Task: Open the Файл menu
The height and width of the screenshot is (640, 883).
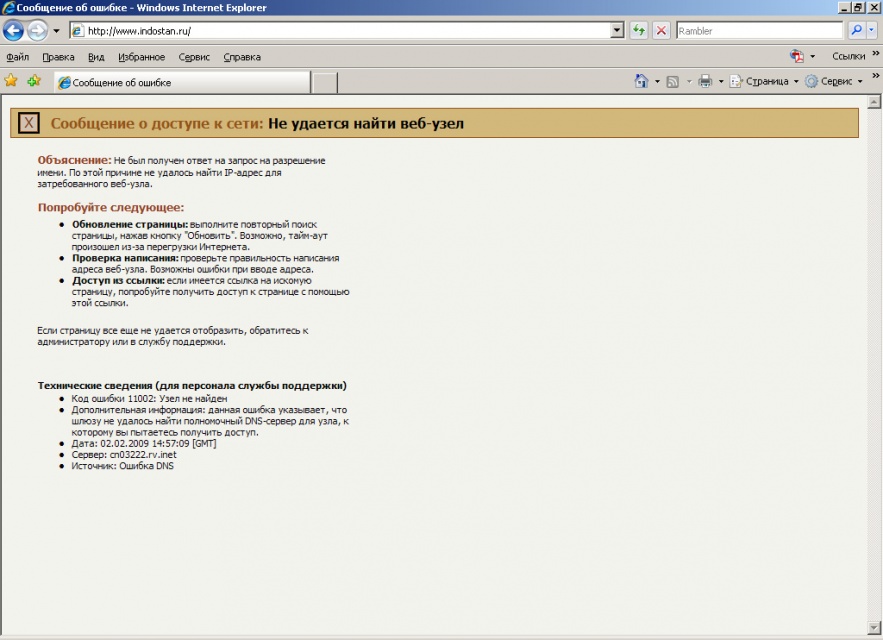Action: tap(18, 57)
